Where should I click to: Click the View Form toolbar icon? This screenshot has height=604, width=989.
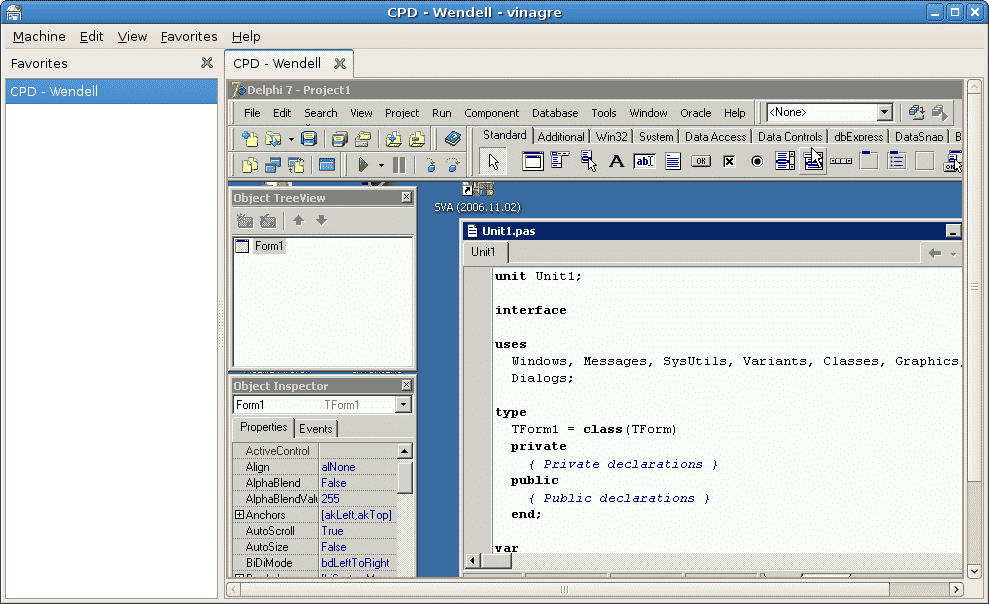pyautogui.click(x=273, y=165)
